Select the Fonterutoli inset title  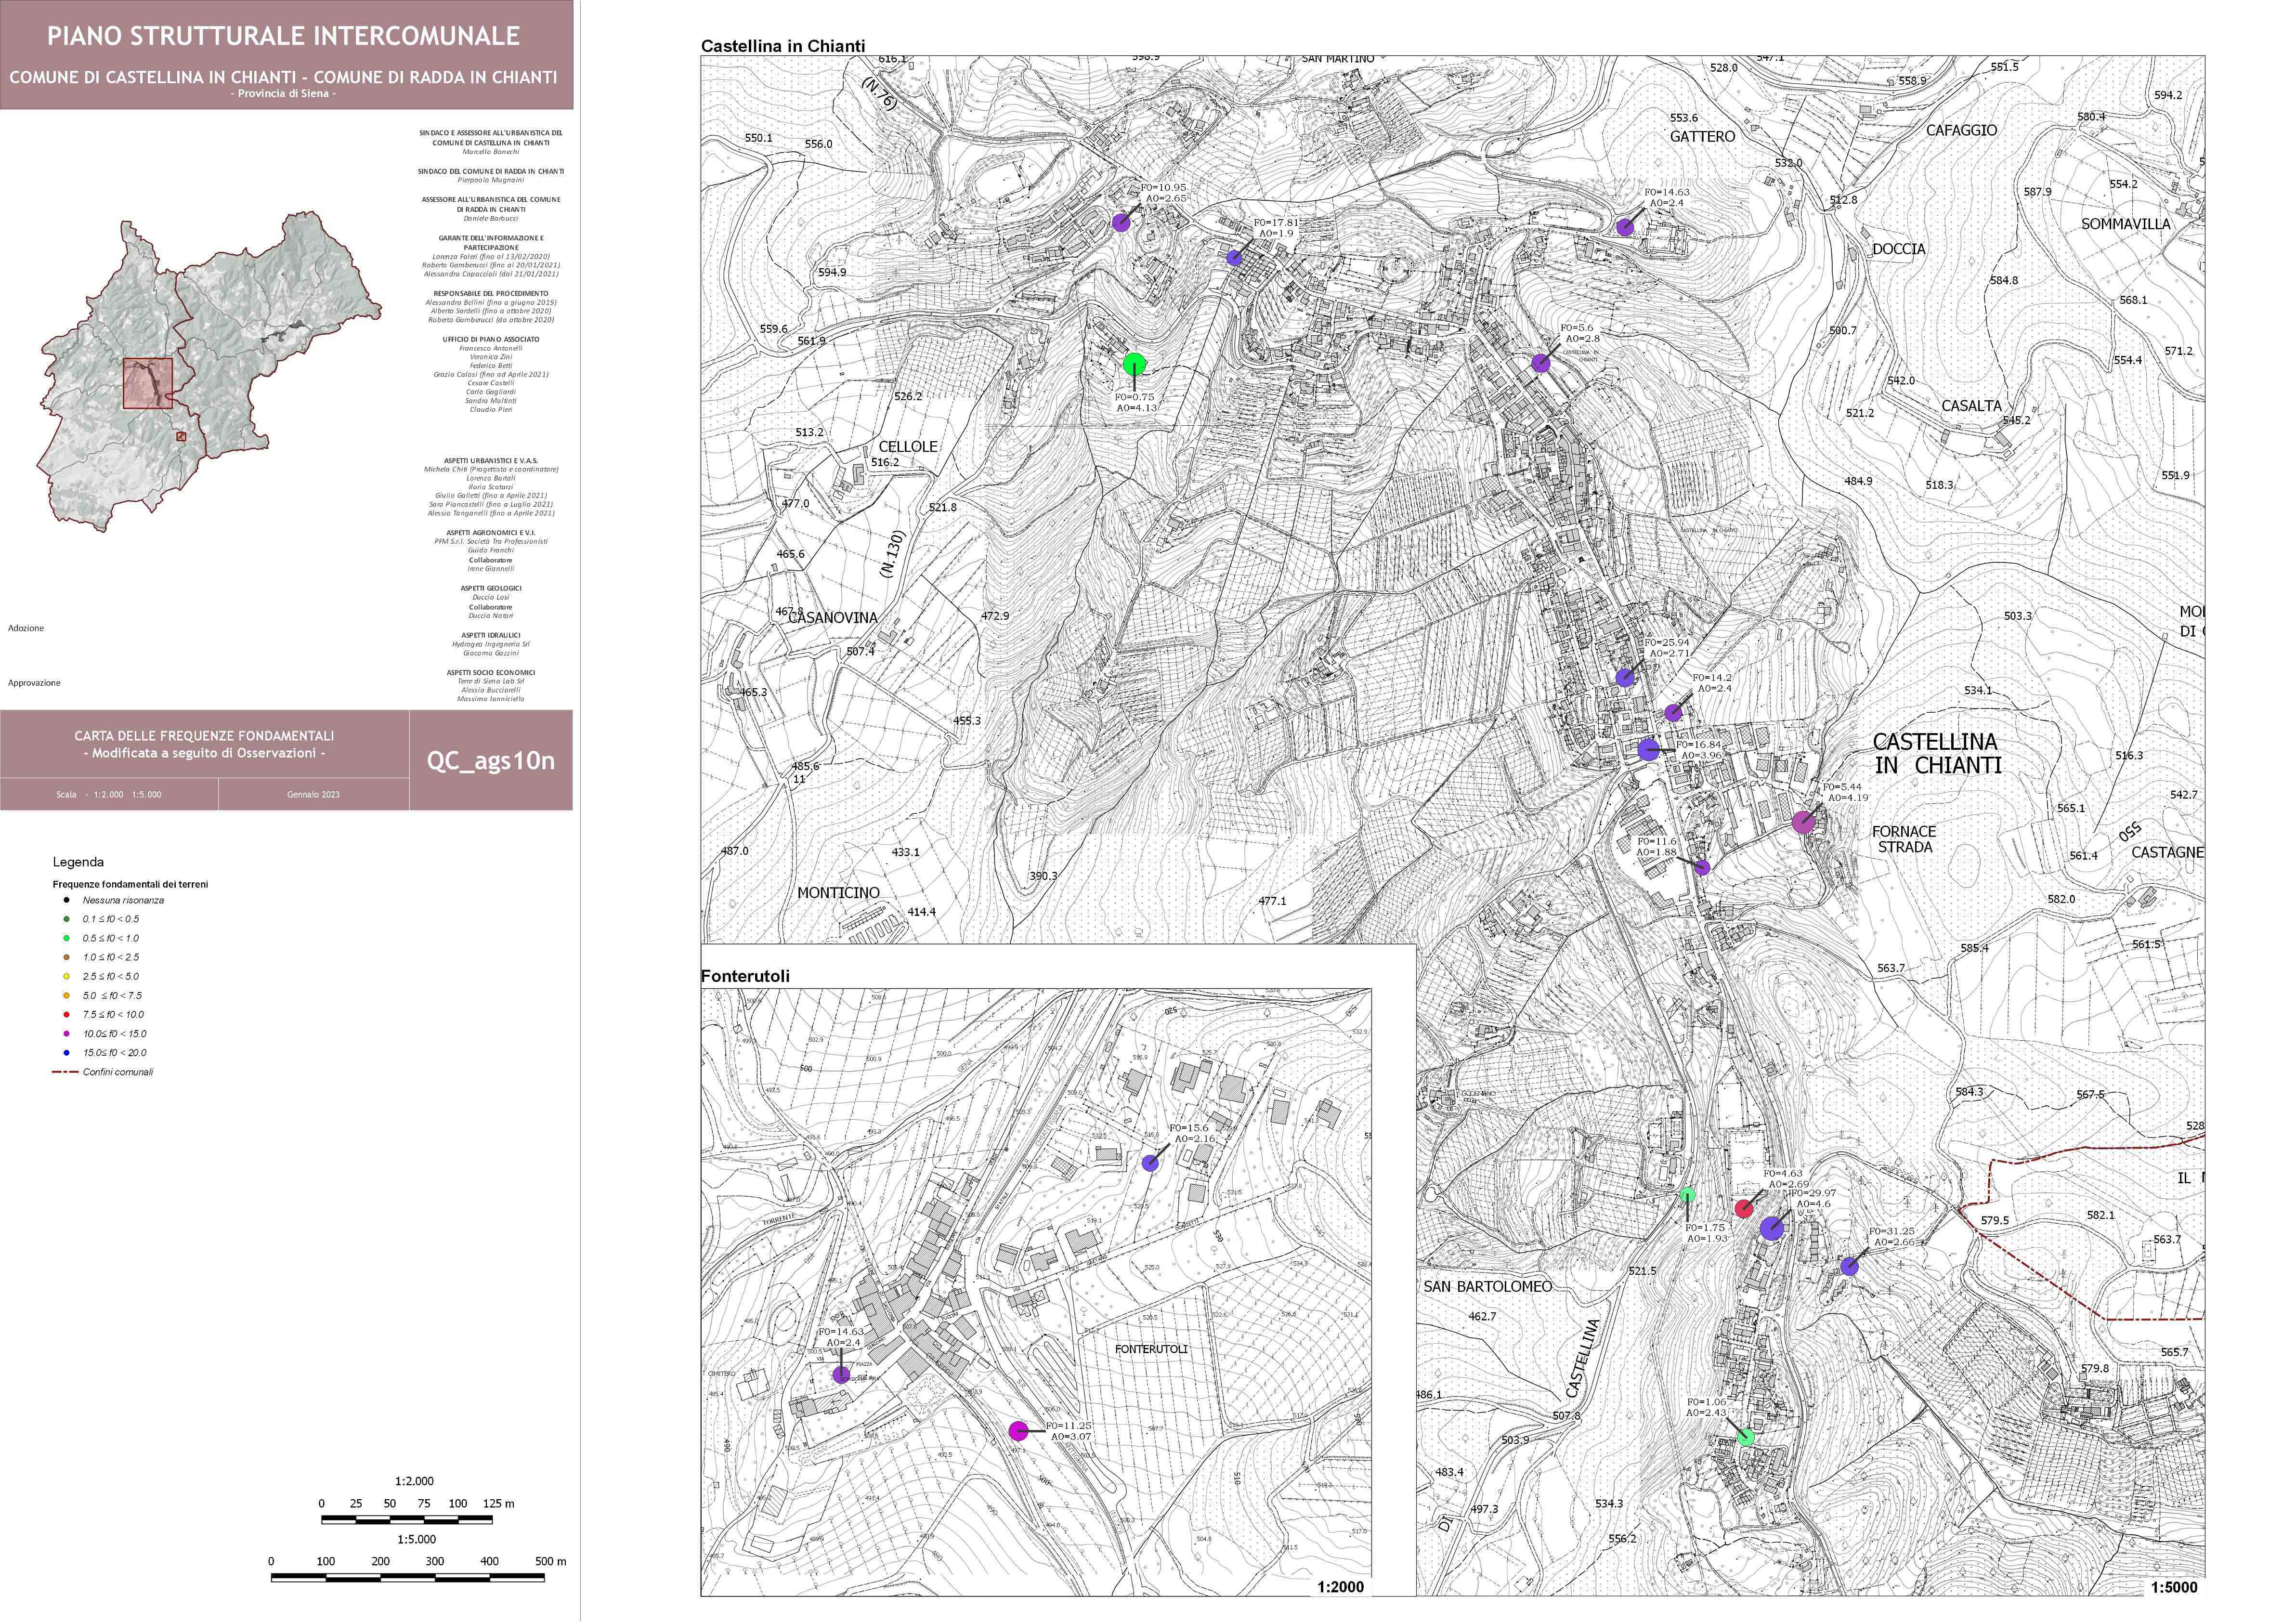tap(745, 976)
